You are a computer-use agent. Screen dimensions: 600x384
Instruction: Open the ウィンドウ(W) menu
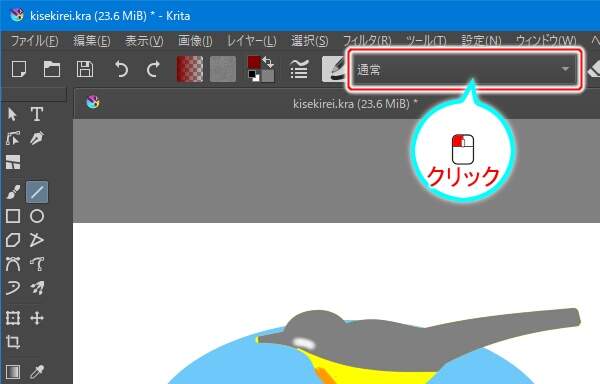(x=546, y=41)
